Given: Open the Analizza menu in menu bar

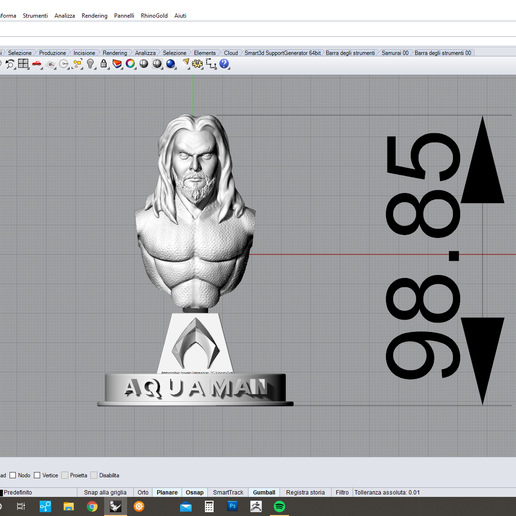Looking at the screenshot, I should pos(65,15).
